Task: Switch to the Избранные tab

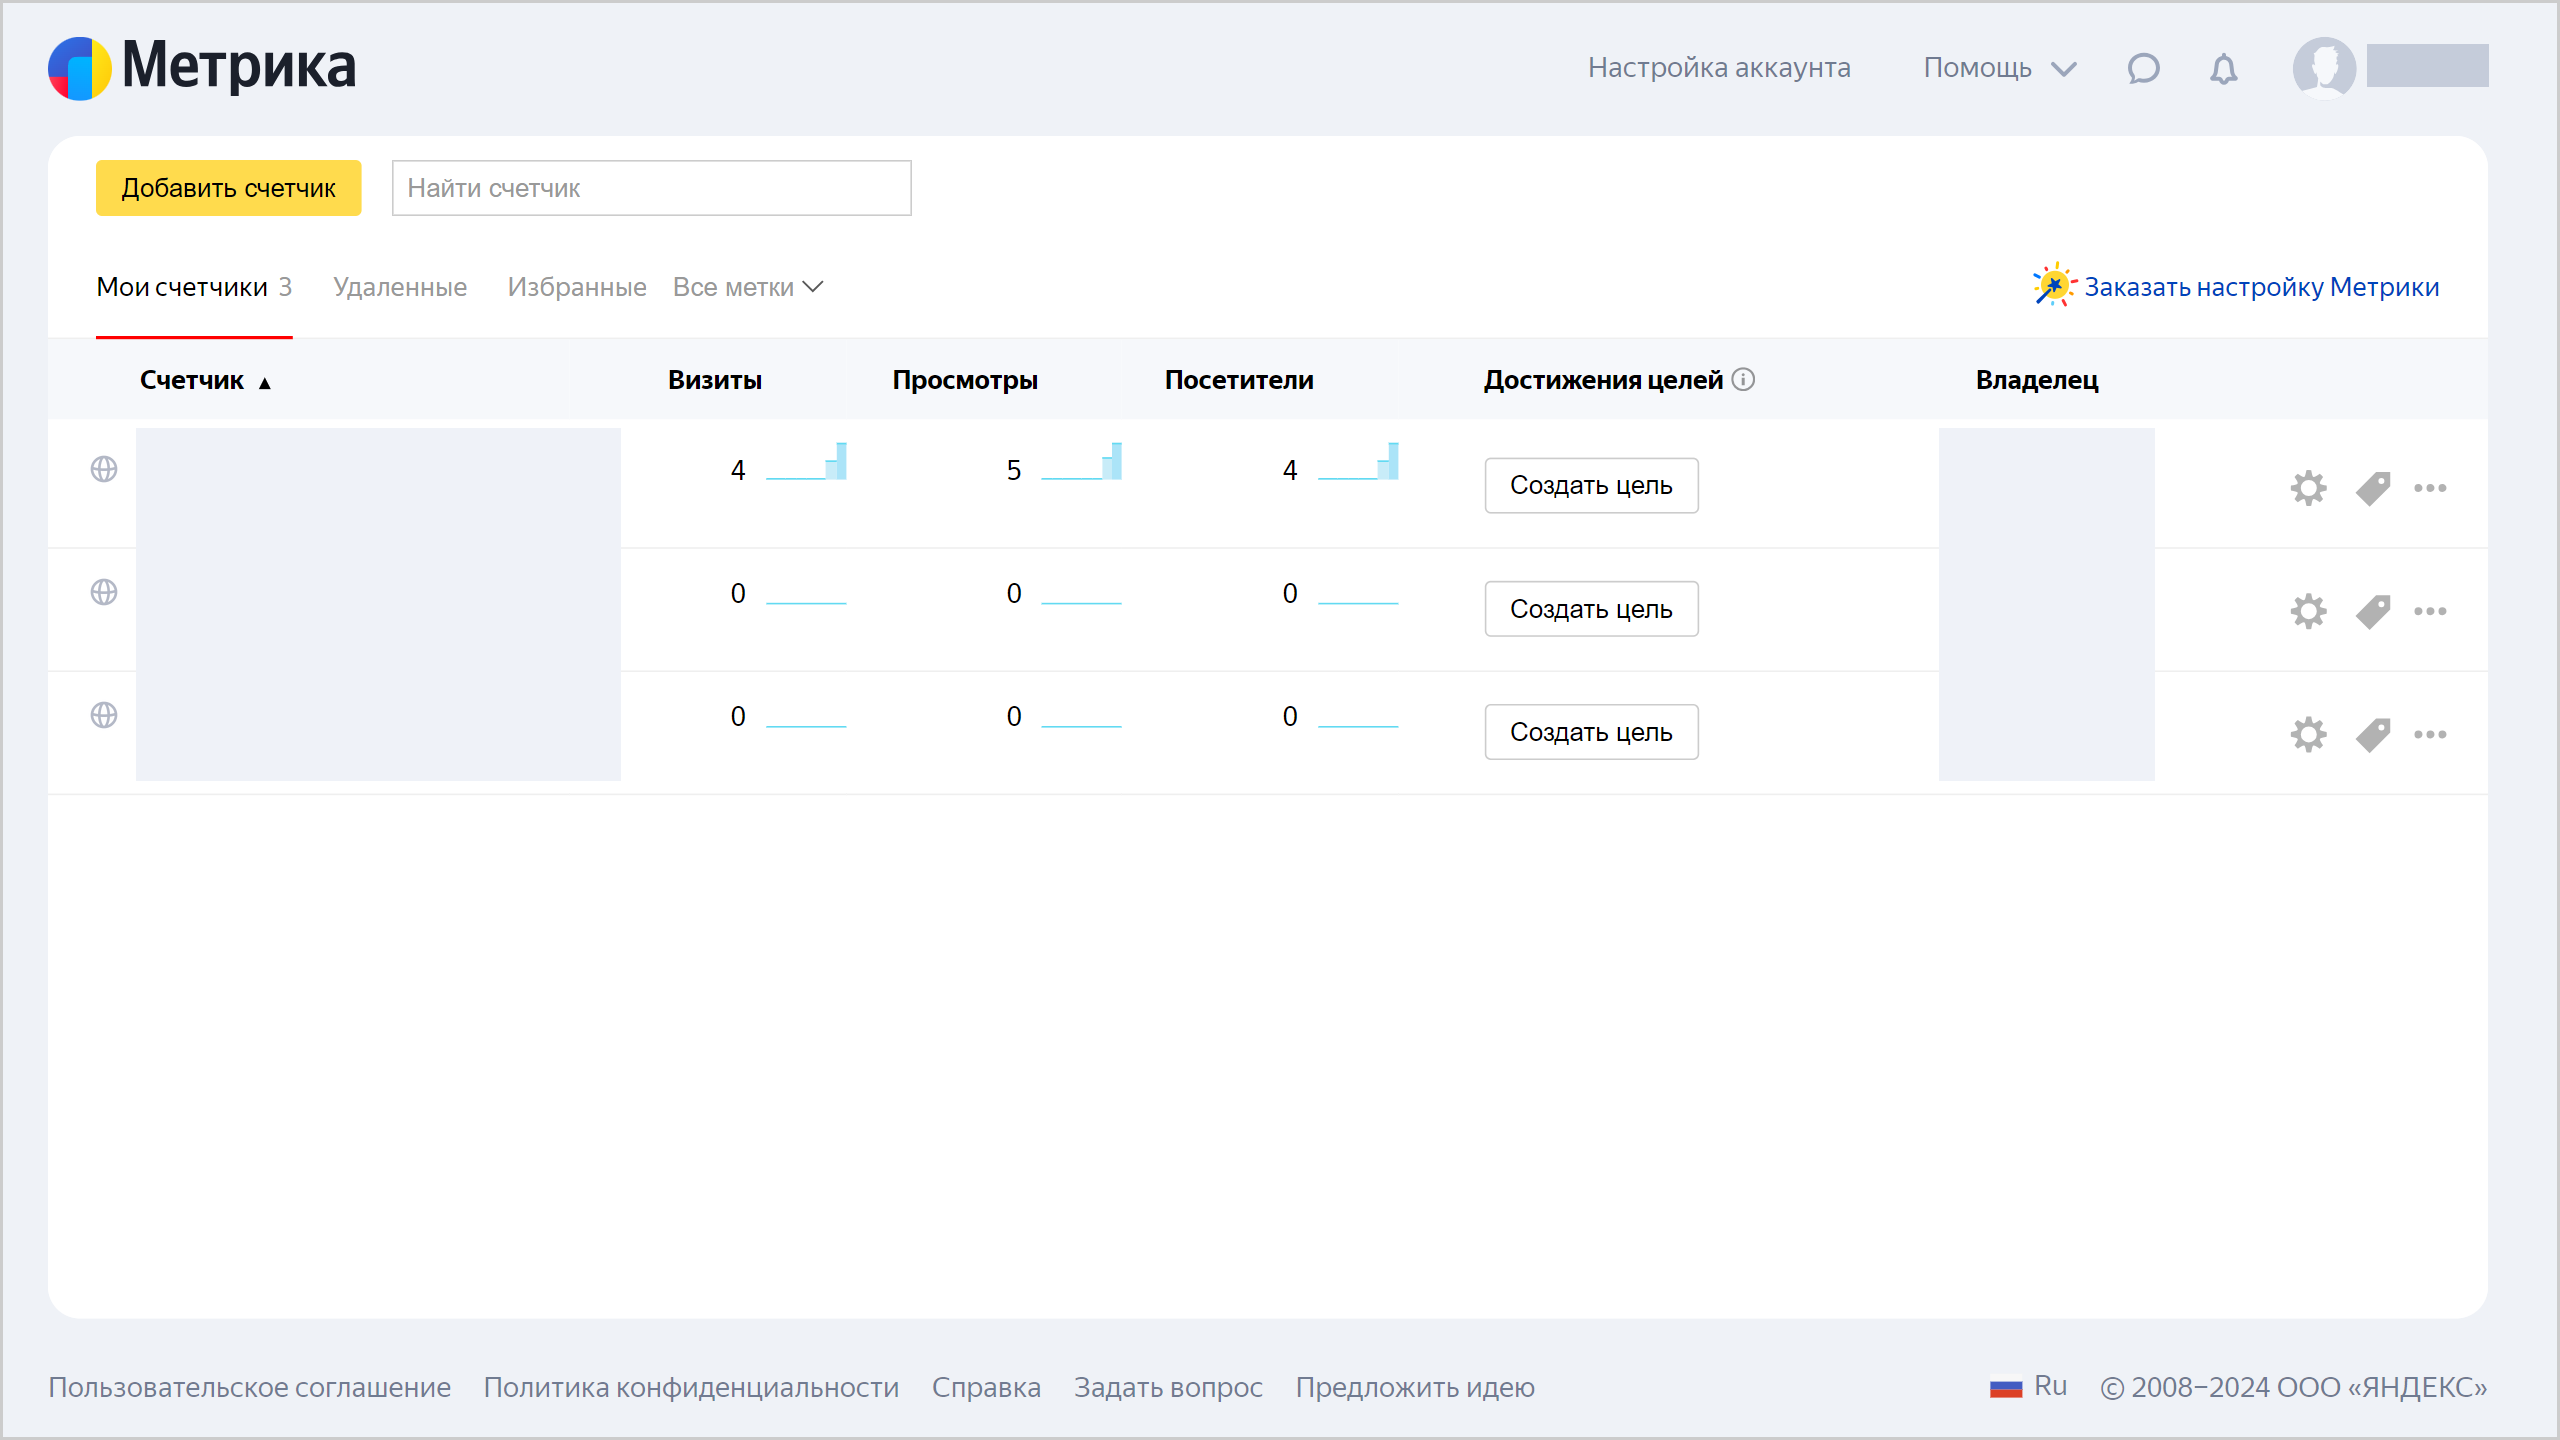Action: tap(576, 287)
